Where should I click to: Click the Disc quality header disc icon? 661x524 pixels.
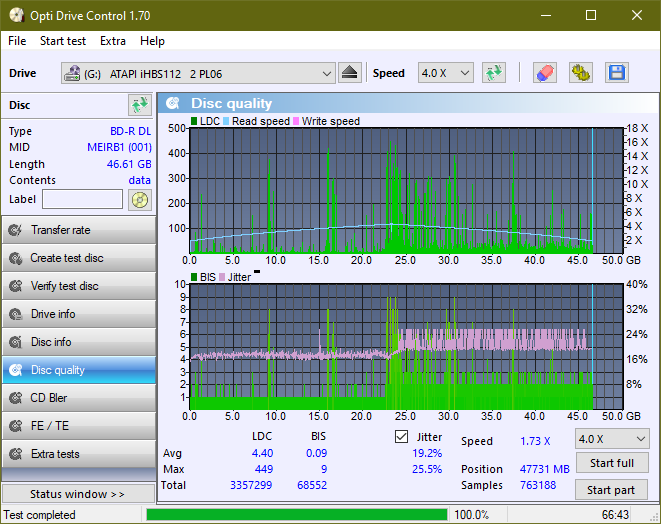point(173,103)
